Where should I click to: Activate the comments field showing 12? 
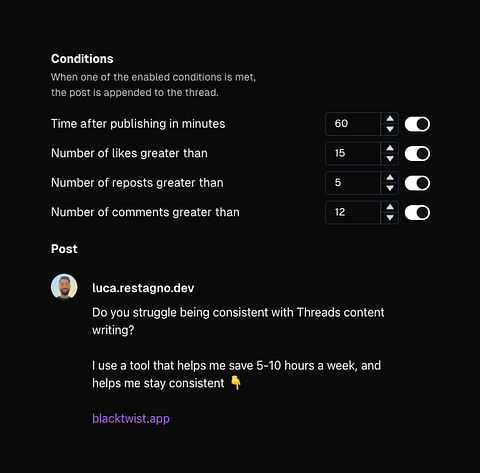click(353, 212)
